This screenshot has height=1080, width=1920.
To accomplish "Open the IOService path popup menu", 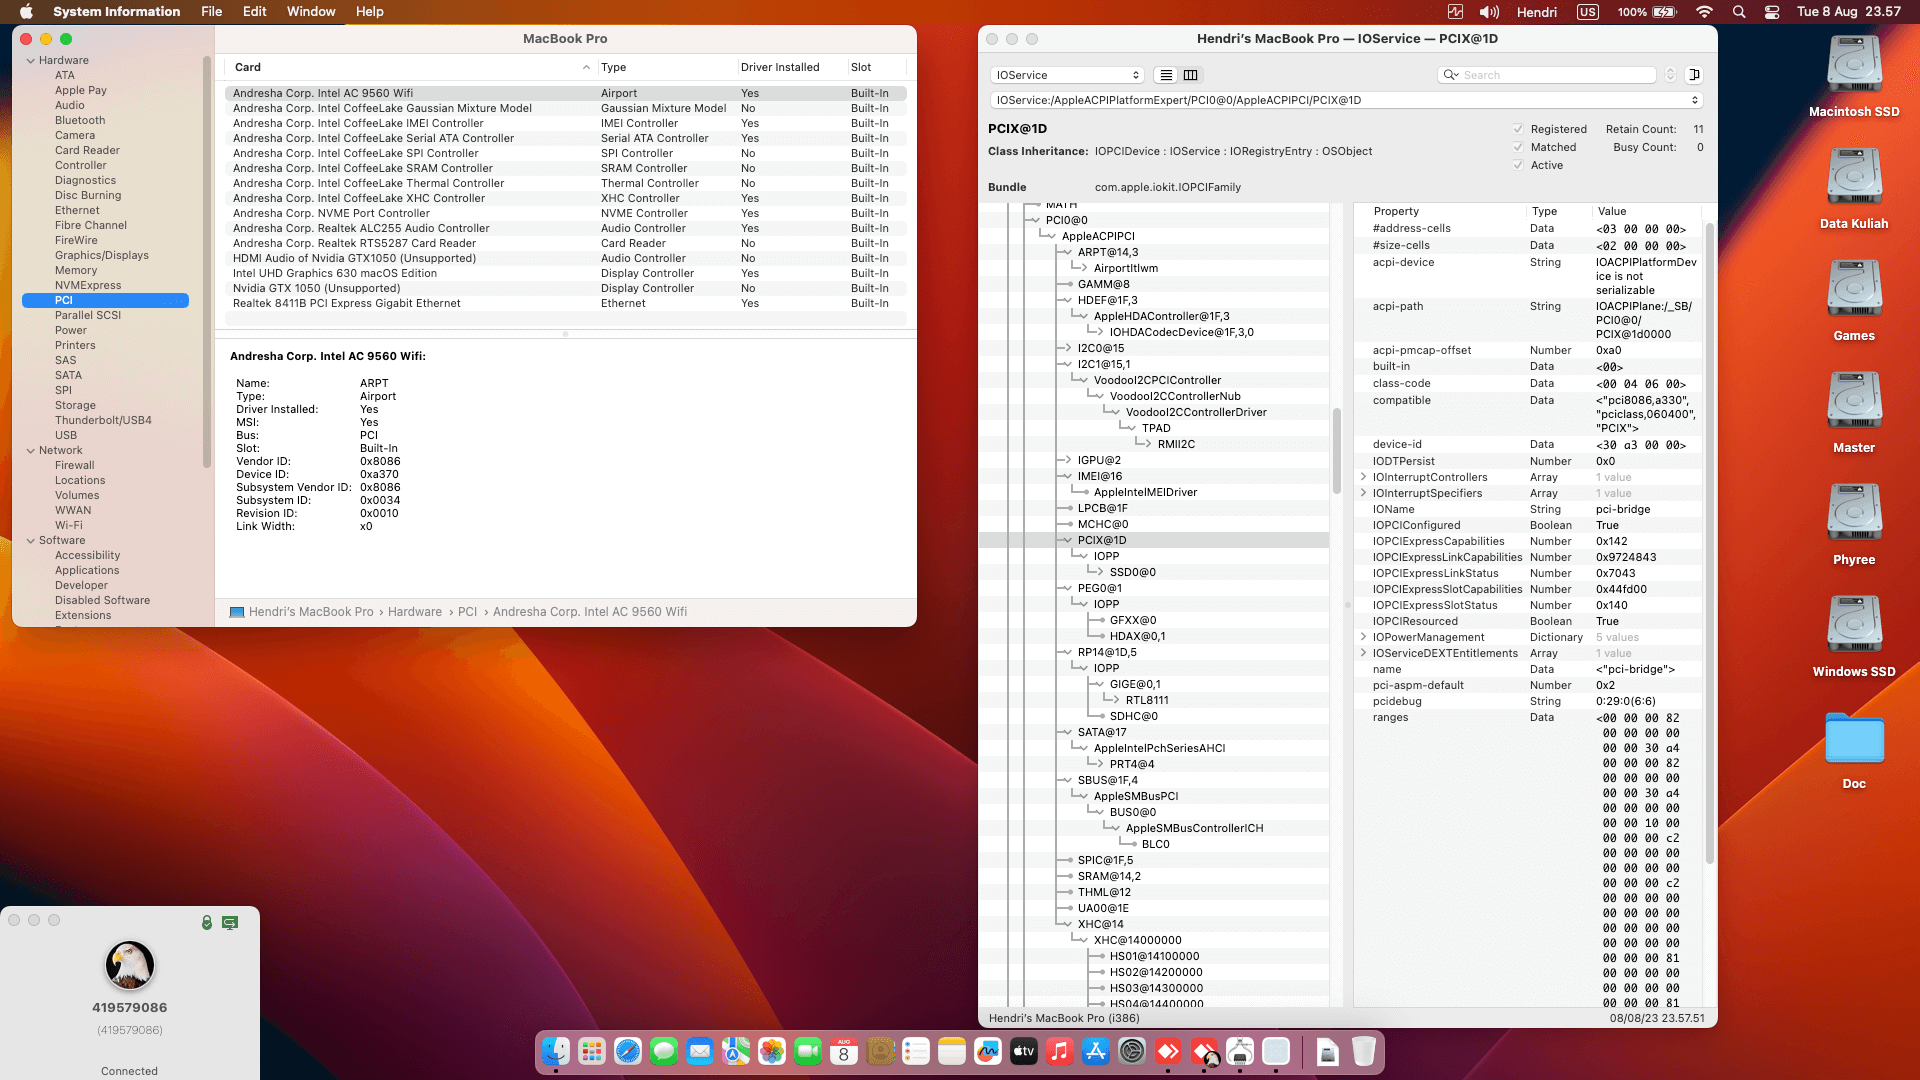I will (1346, 100).
